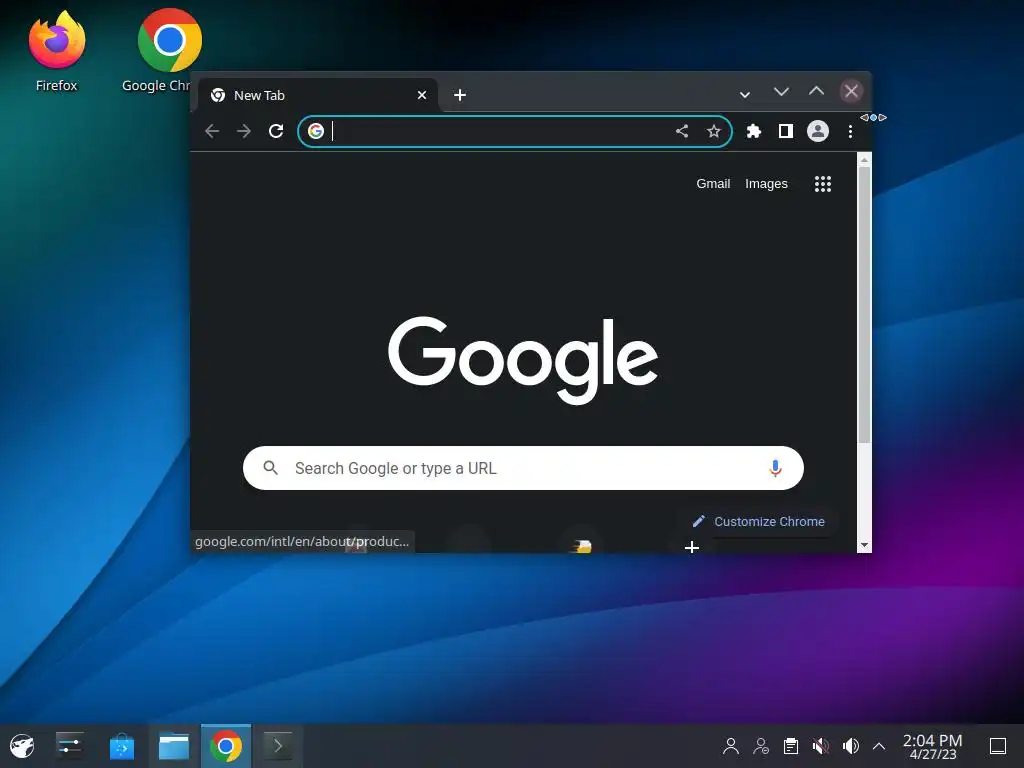Open the Chrome three-dot menu
The height and width of the screenshot is (768, 1024).
coord(850,131)
